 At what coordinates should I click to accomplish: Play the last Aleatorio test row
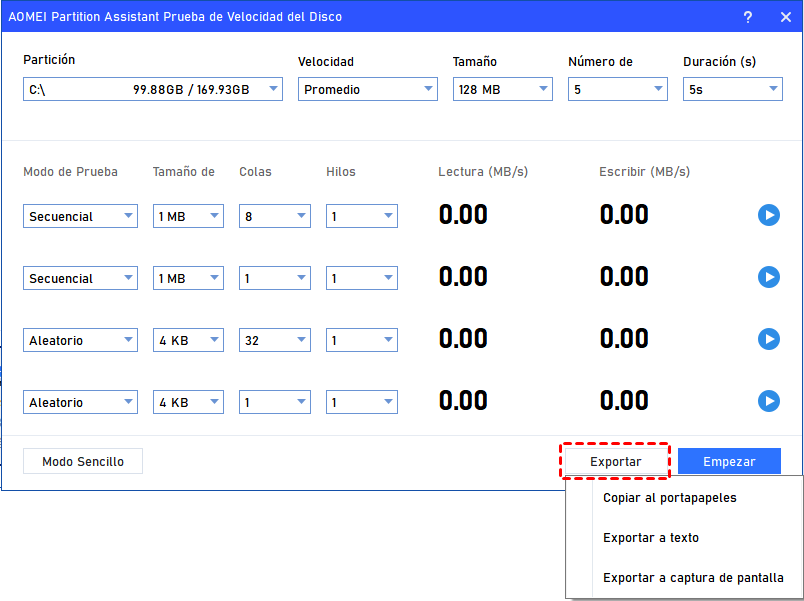click(x=768, y=401)
